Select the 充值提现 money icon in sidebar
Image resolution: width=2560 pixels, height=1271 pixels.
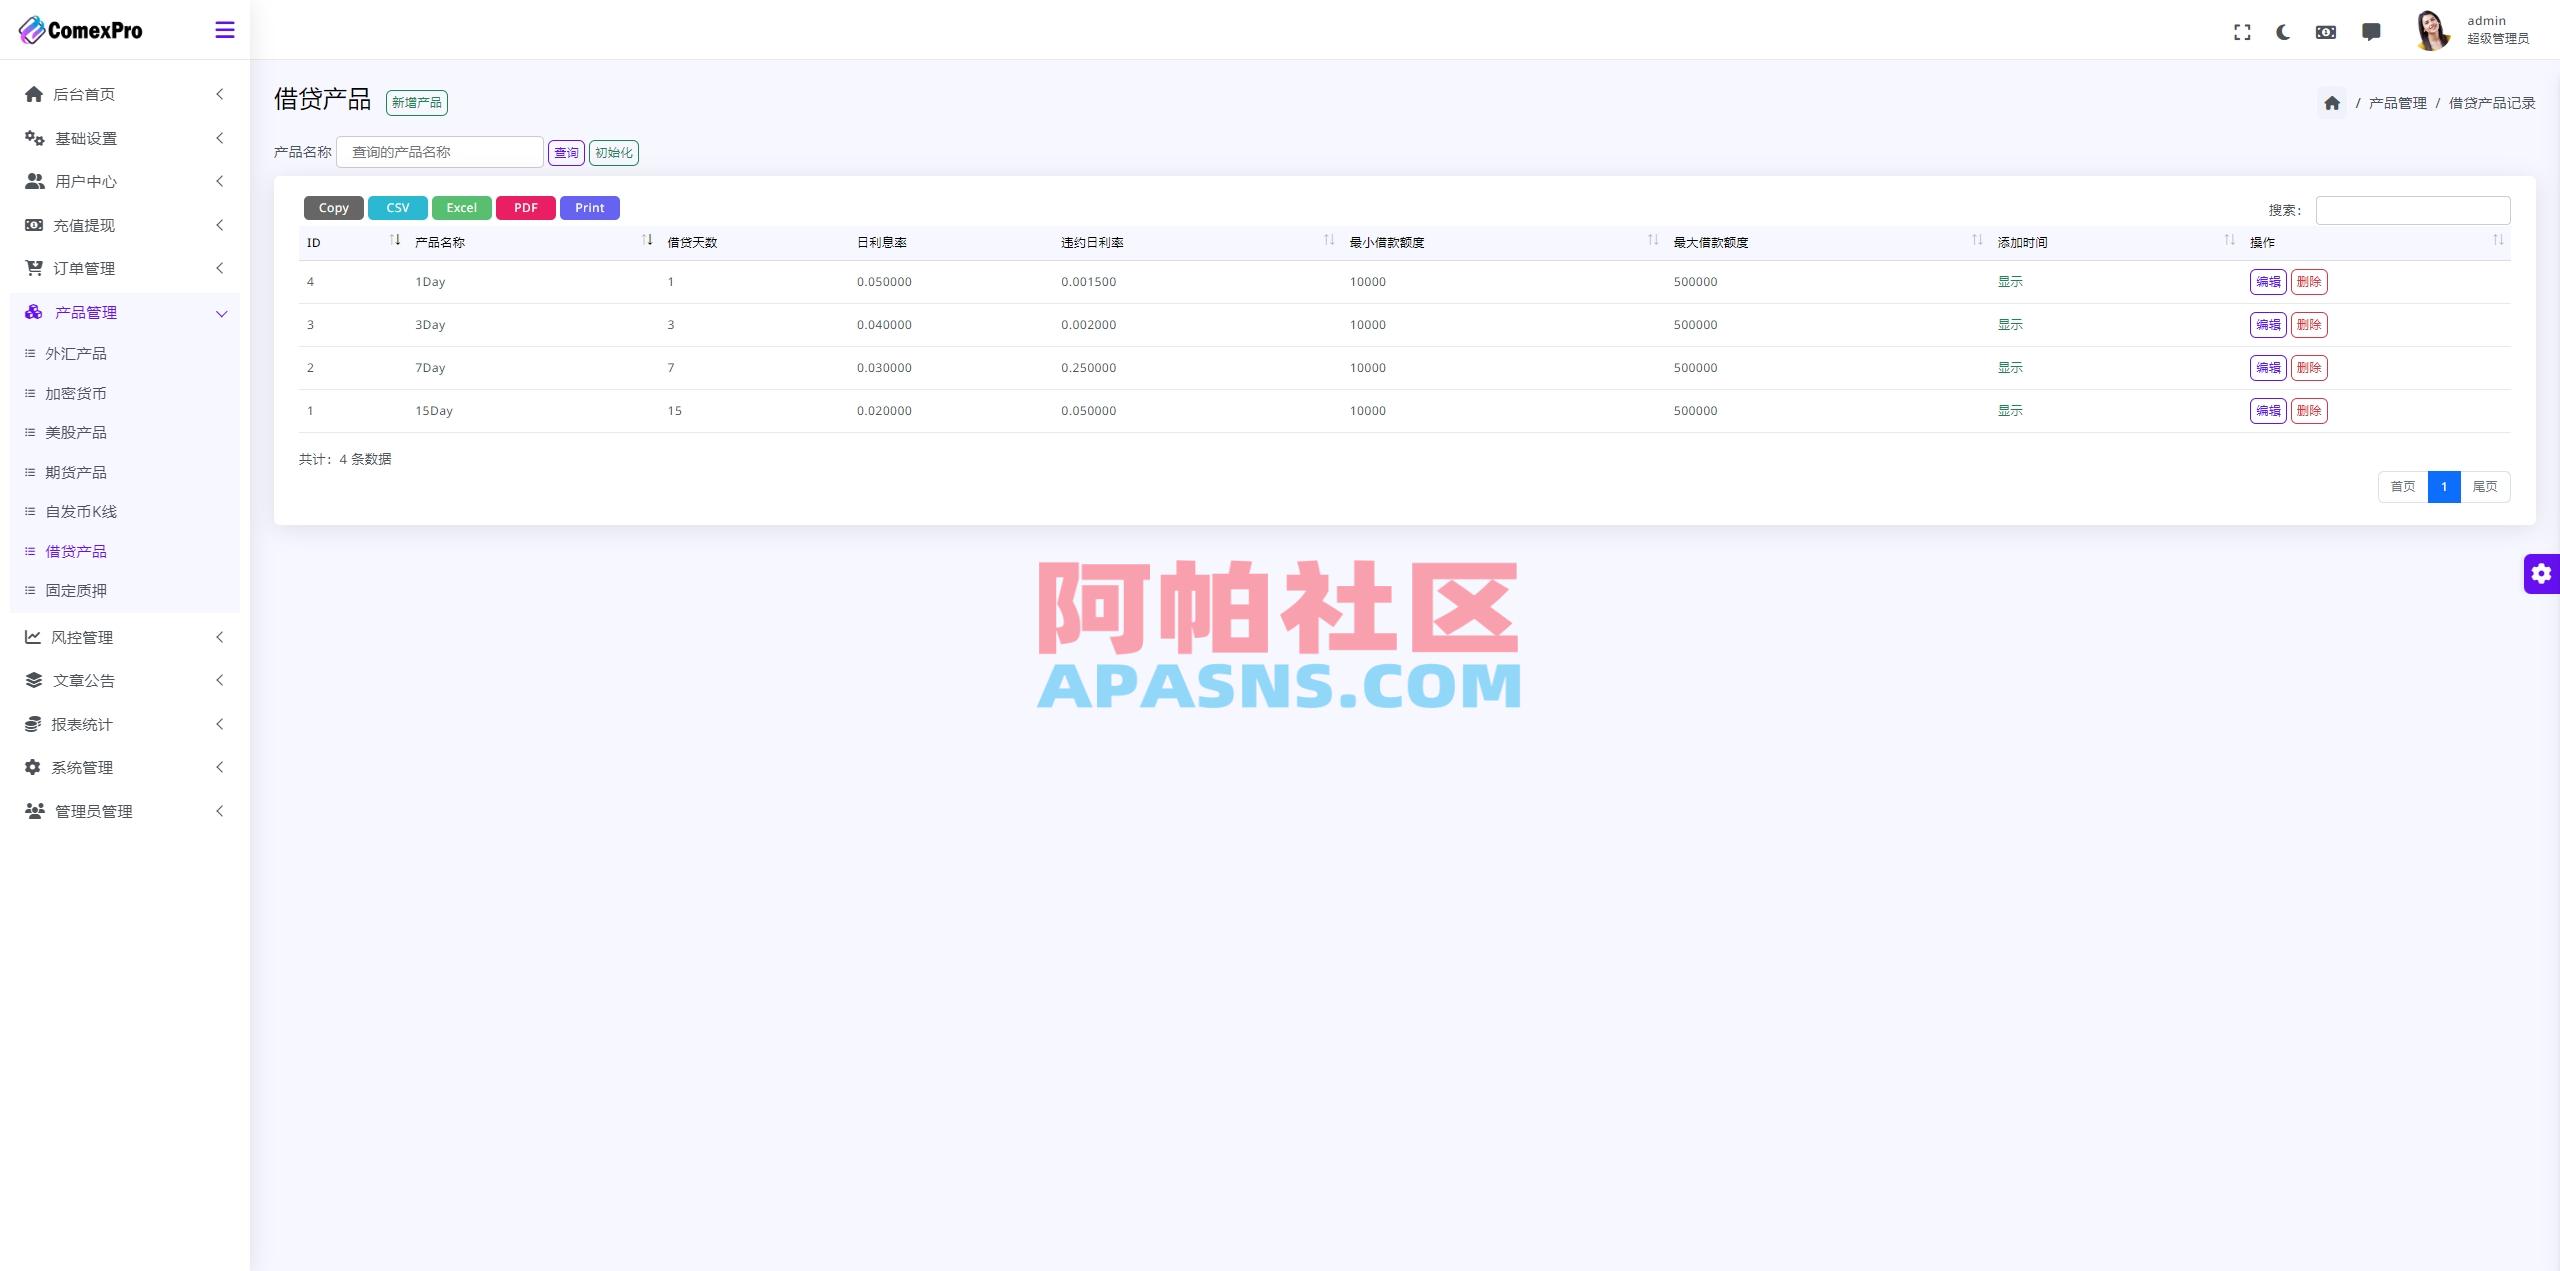(33, 224)
